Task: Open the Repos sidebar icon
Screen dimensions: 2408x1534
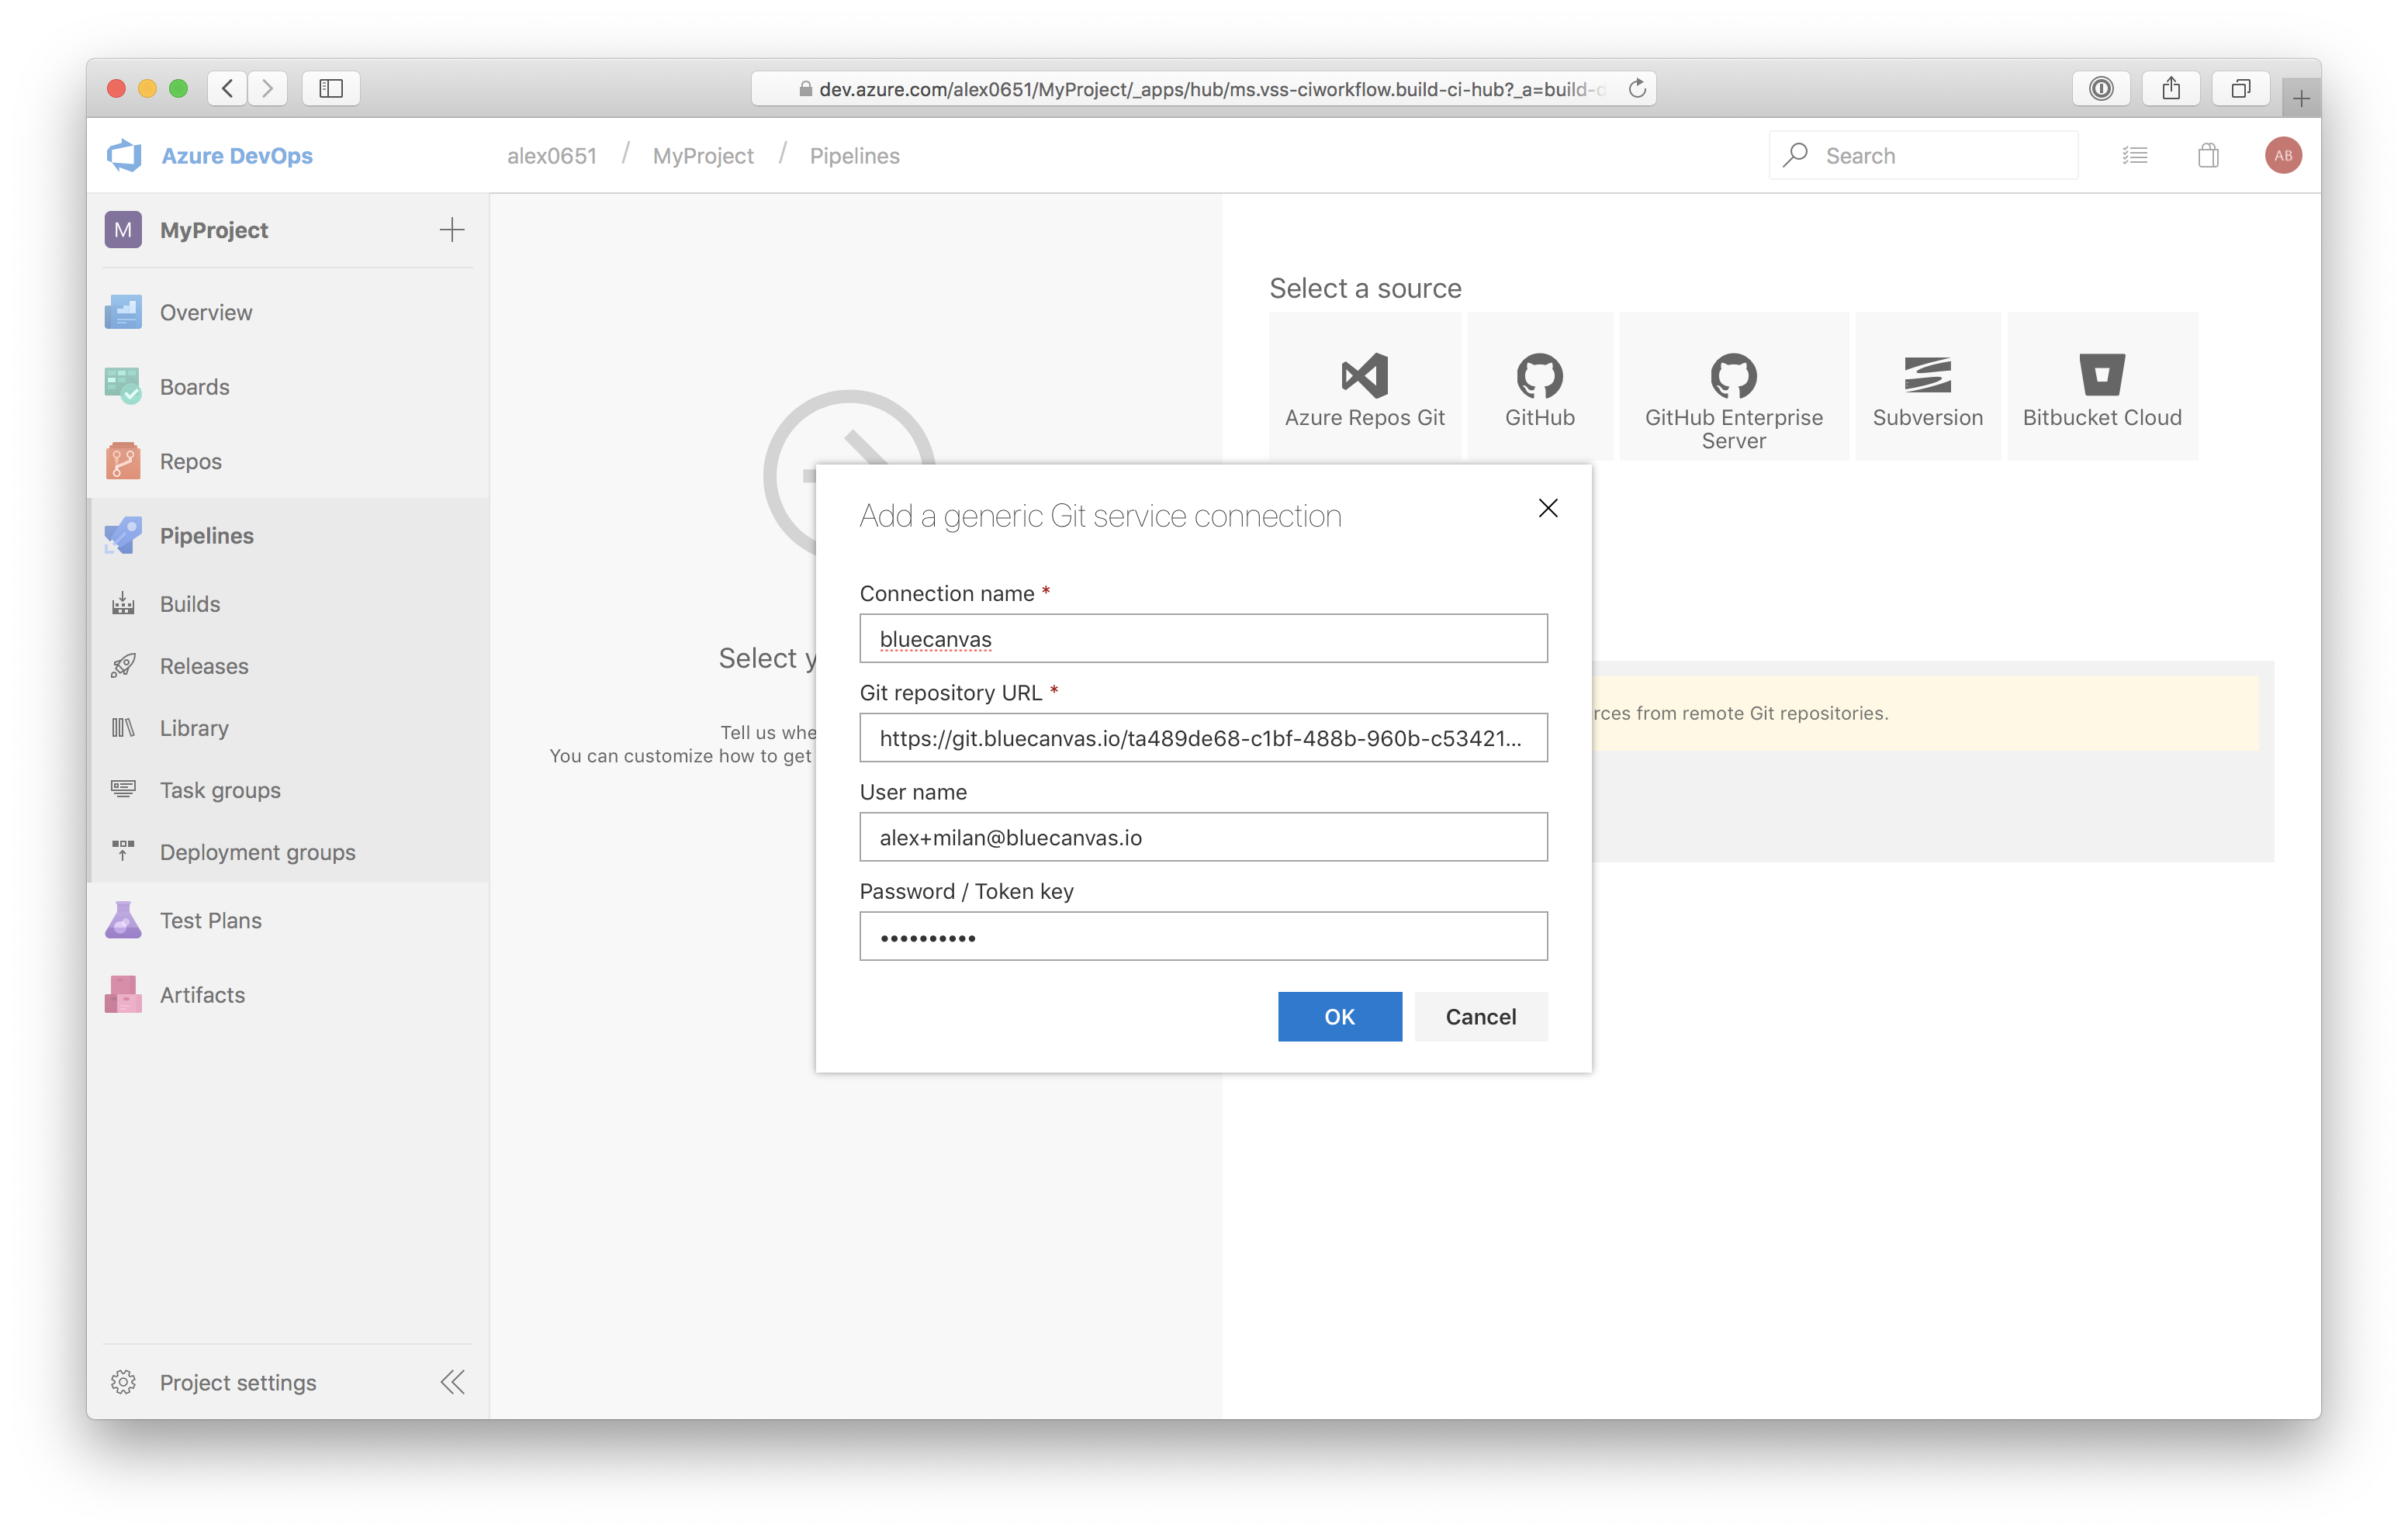Action: (123, 461)
